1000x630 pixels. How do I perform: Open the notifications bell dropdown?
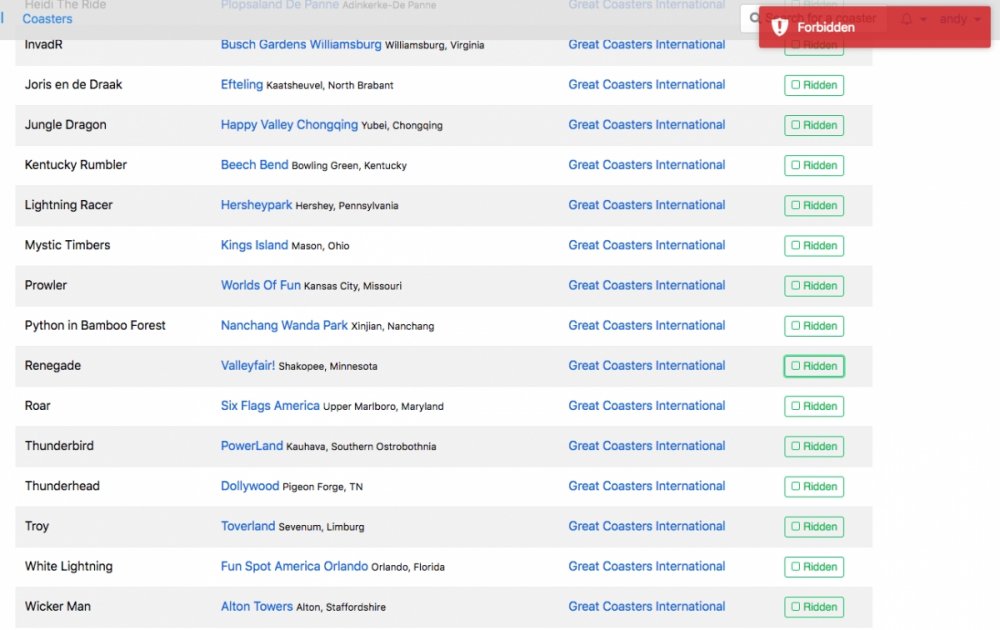(912, 19)
